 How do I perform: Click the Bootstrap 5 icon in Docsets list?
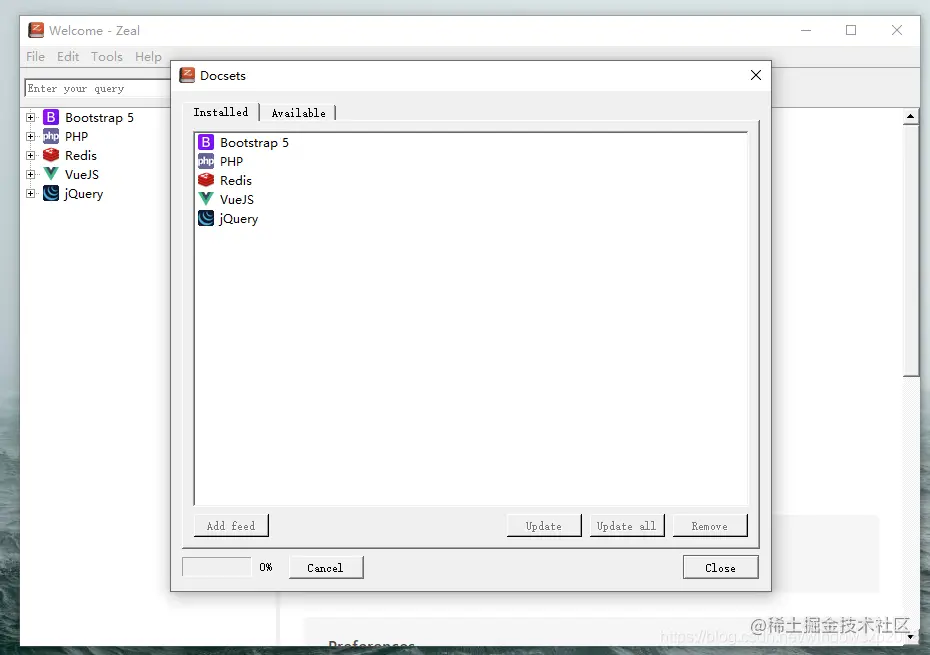206,142
